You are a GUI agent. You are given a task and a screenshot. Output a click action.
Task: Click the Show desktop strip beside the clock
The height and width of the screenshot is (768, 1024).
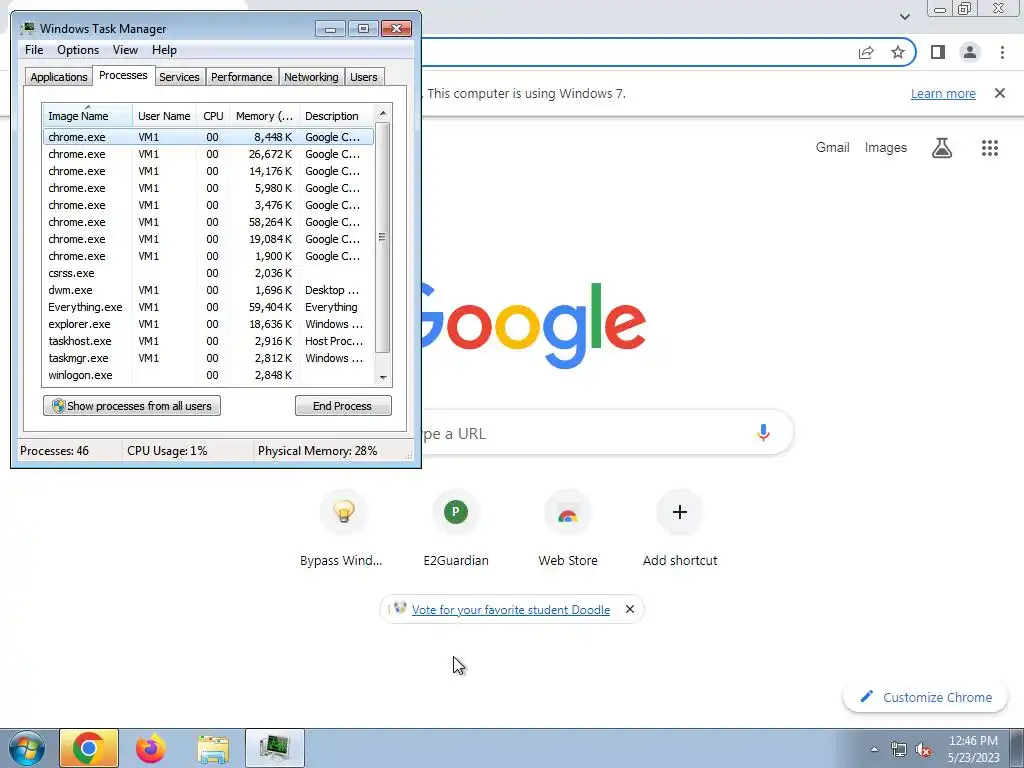point(1017,748)
